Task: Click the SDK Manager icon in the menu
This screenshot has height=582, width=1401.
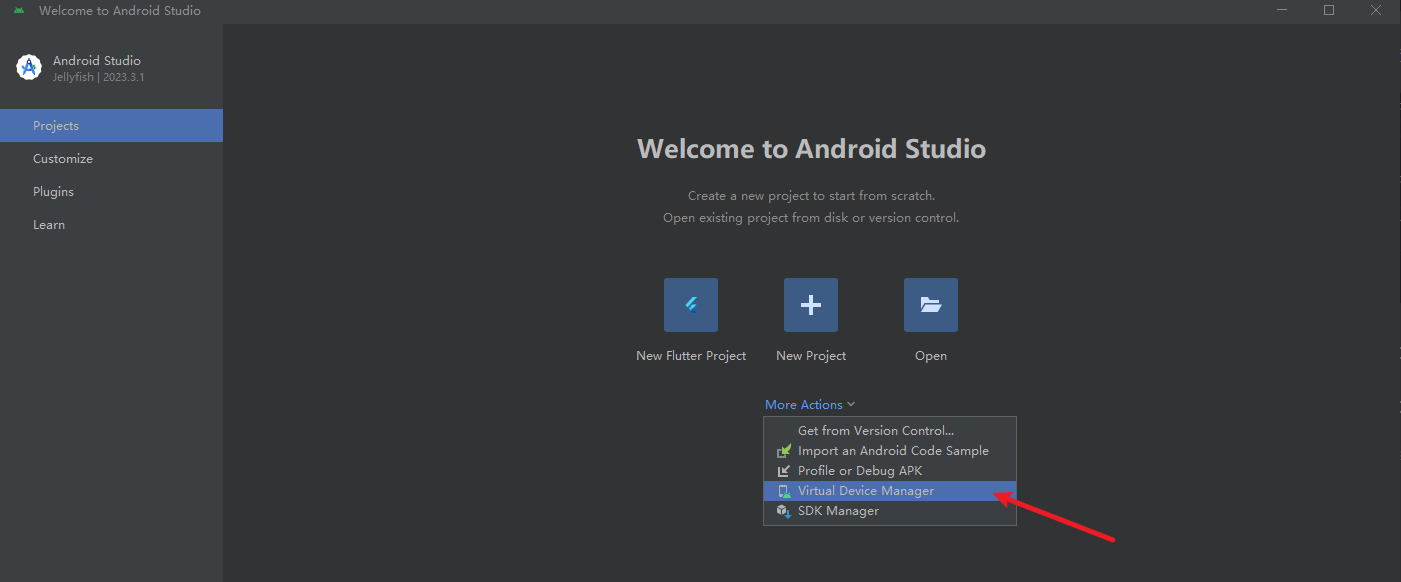Action: [x=784, y=511]
